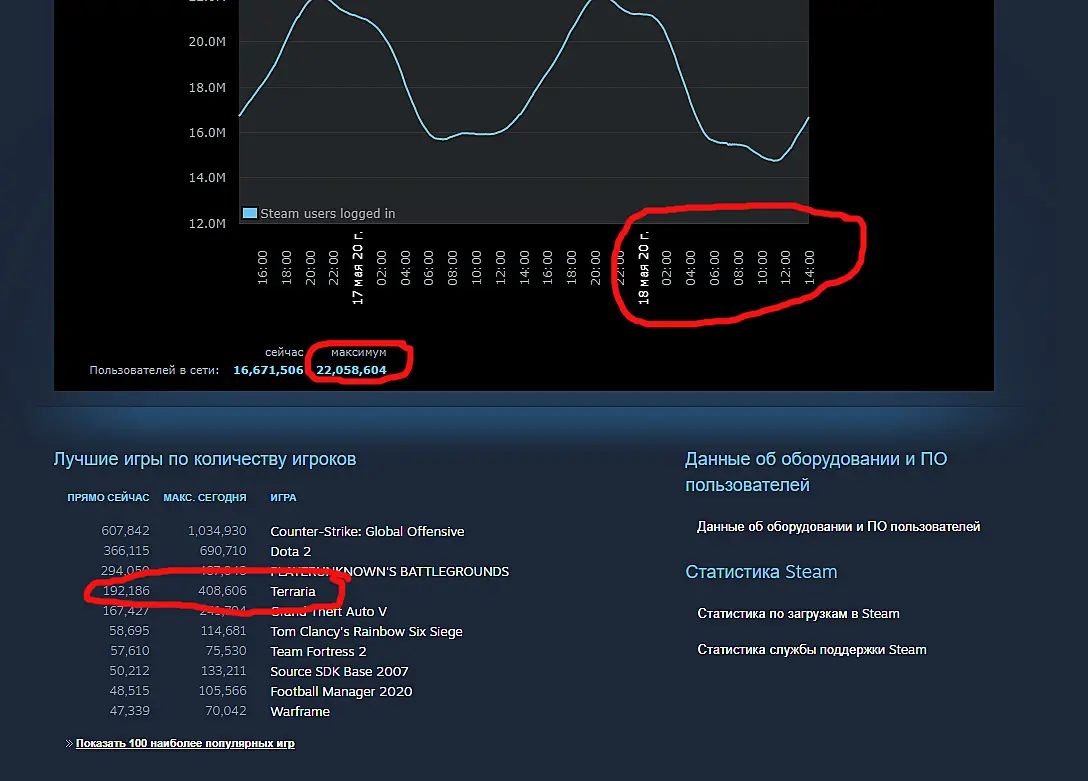The image size is (1088, 781).
Task: Open the Grand Theft Auto V entry
Action: [x=328, y=611]
